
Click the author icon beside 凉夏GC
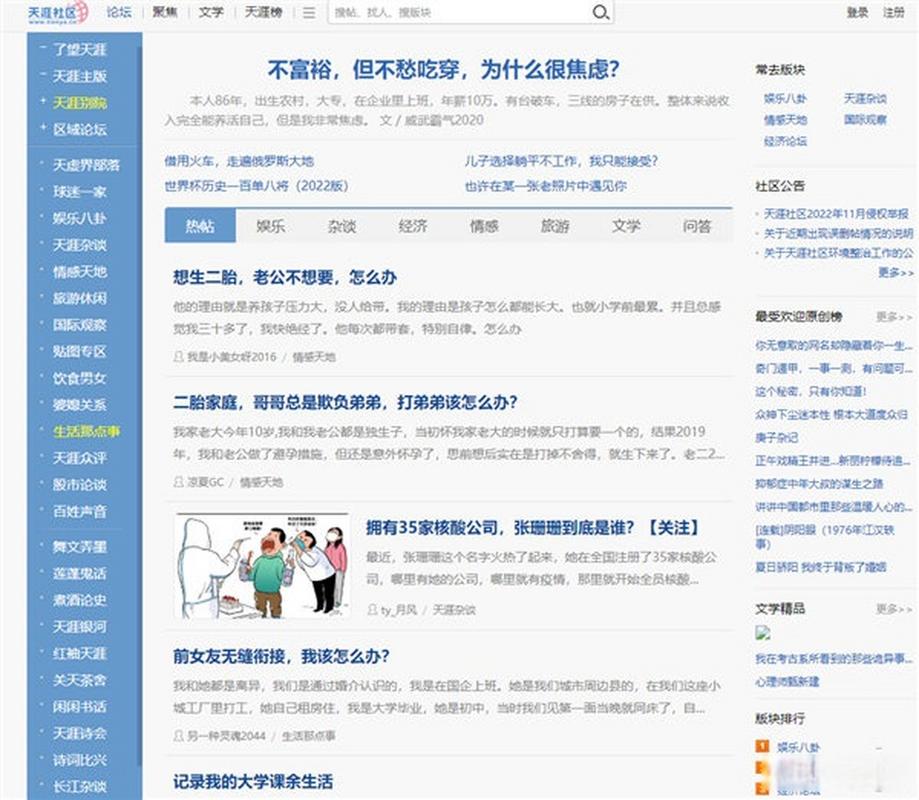click(x=178, y=483)
